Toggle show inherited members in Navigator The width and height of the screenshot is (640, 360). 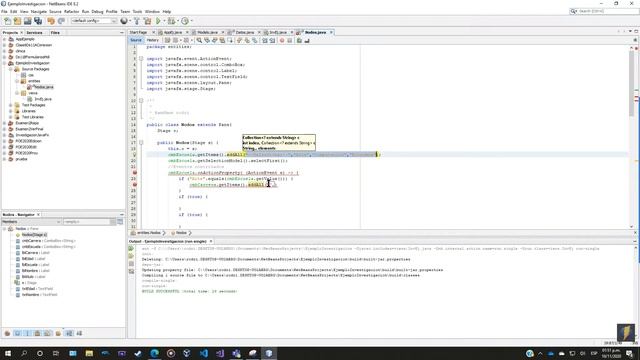[x=7, y=333]
